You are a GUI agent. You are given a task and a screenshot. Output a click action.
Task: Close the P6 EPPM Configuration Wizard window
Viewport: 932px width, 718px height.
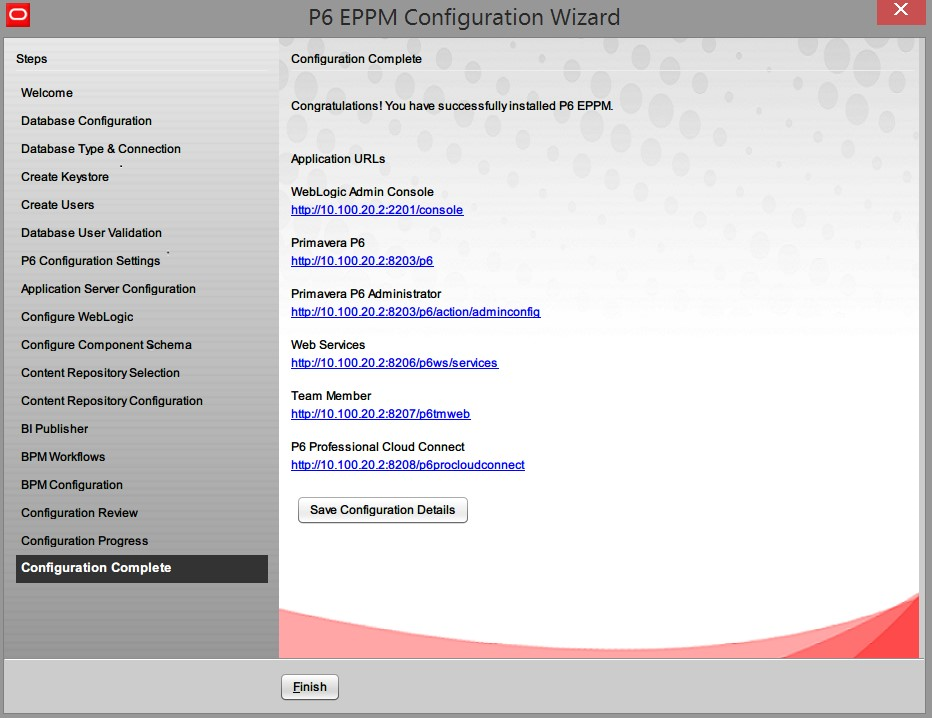[x=900, y=11]
